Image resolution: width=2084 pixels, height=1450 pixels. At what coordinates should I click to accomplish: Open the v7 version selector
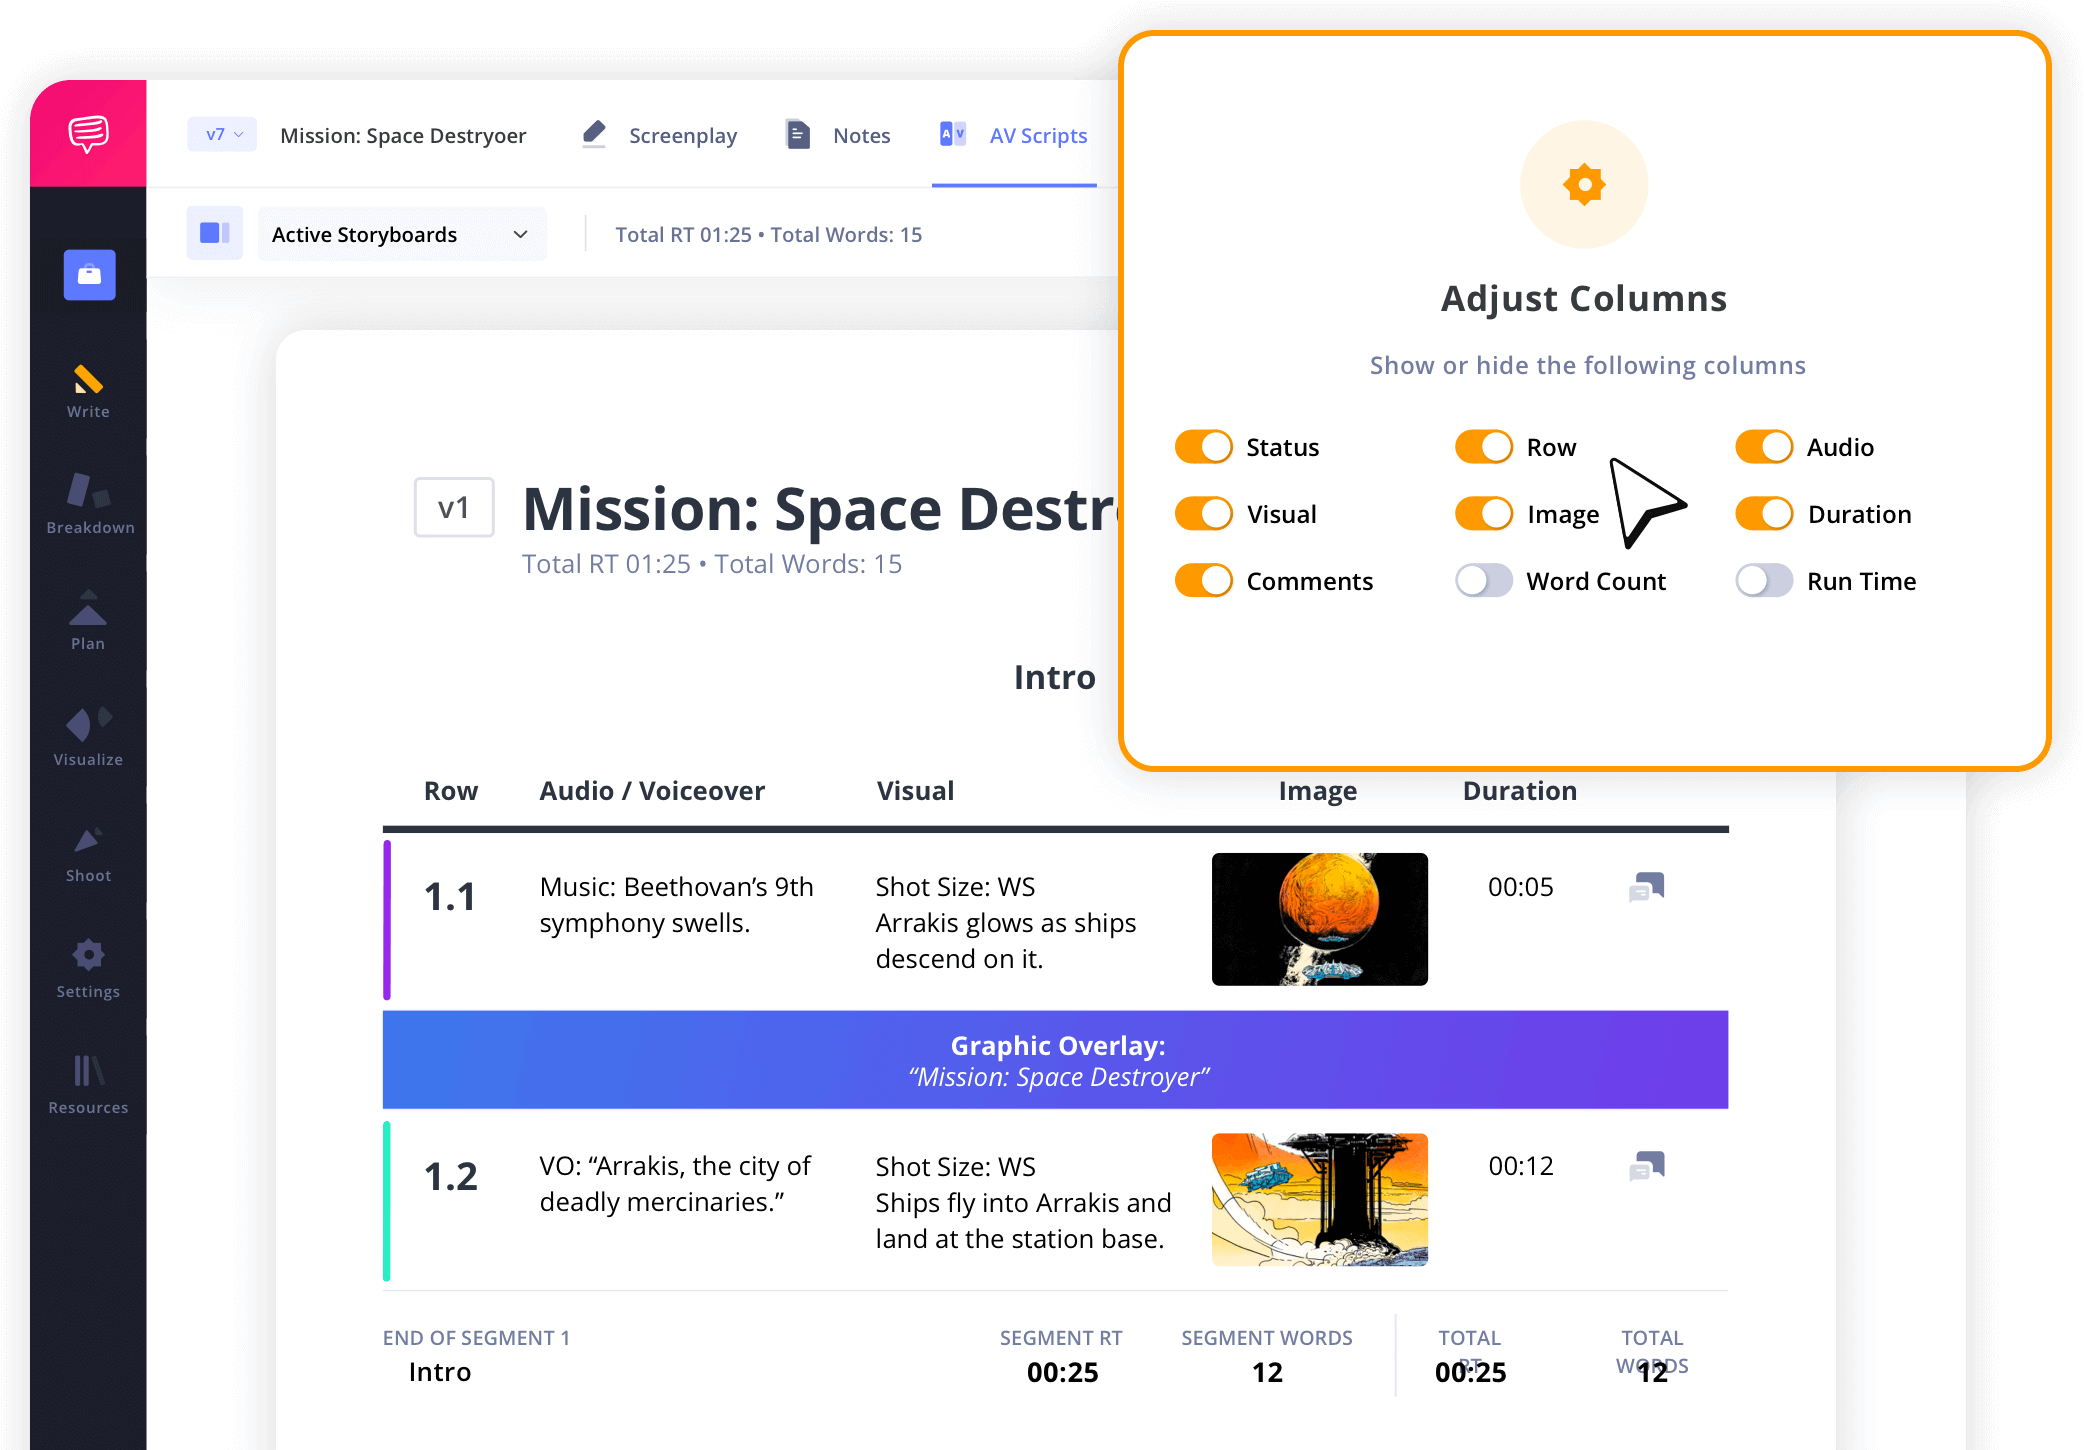221,134
